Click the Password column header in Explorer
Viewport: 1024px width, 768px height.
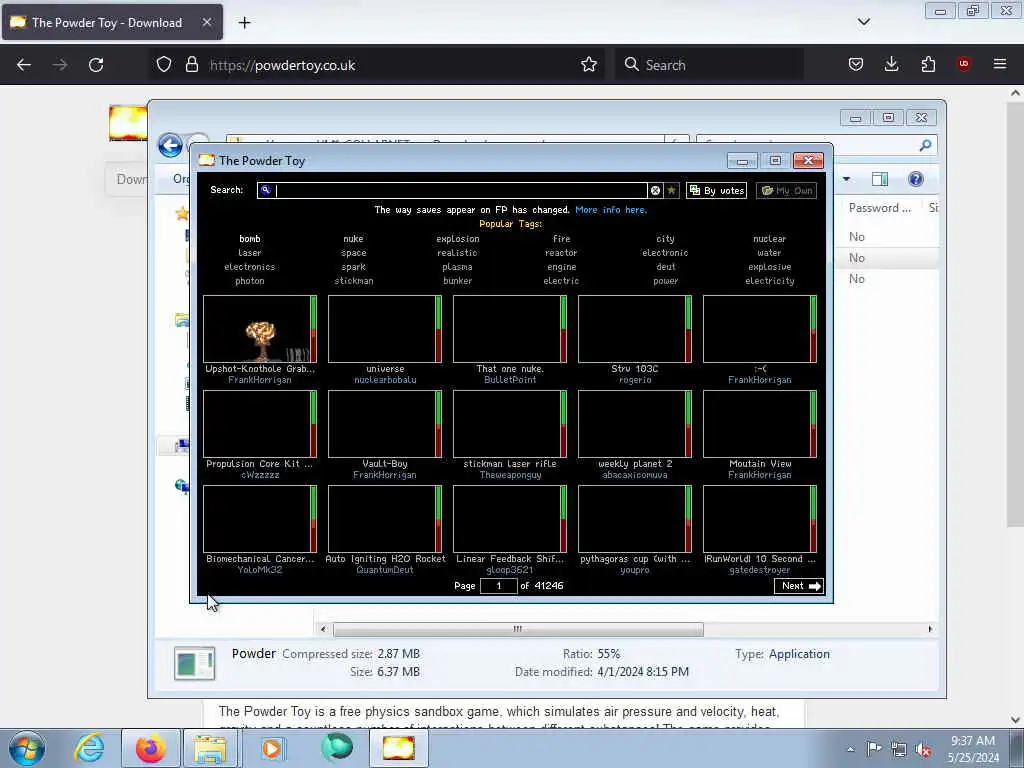pyautogui.click(x=879, y=208)
